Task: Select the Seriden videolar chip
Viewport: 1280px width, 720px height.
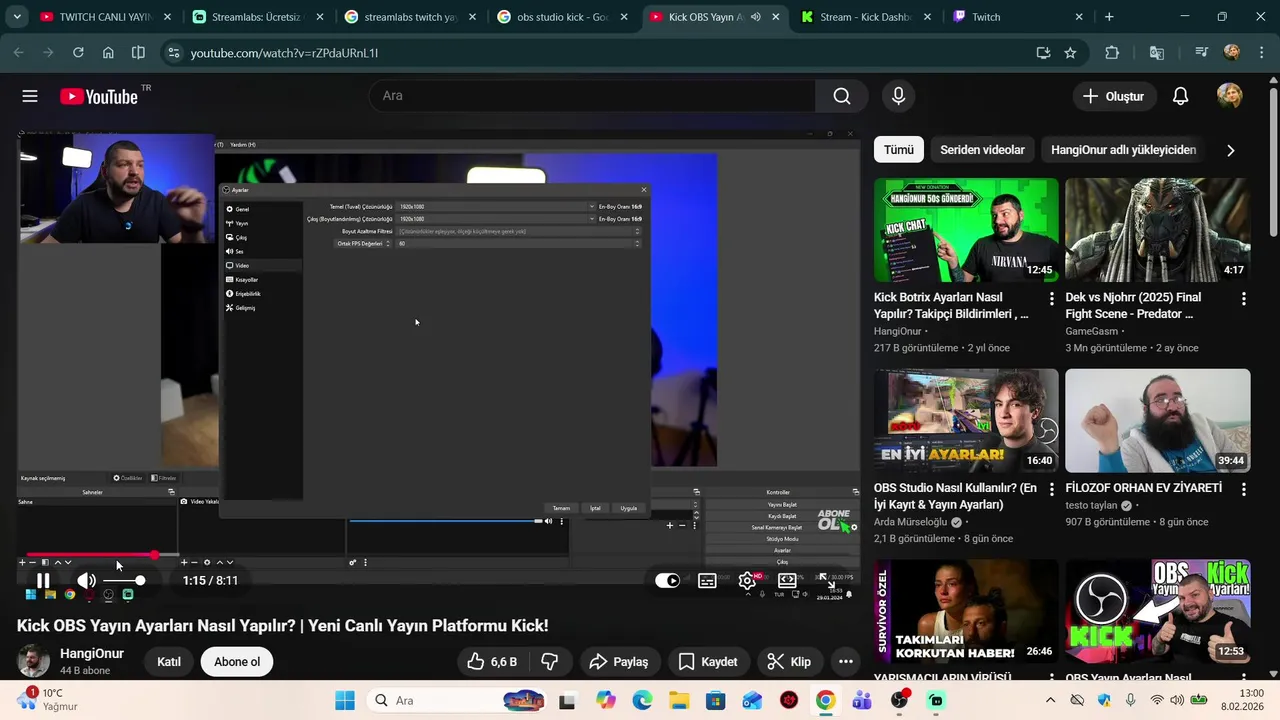Action: tap(982, 150)
